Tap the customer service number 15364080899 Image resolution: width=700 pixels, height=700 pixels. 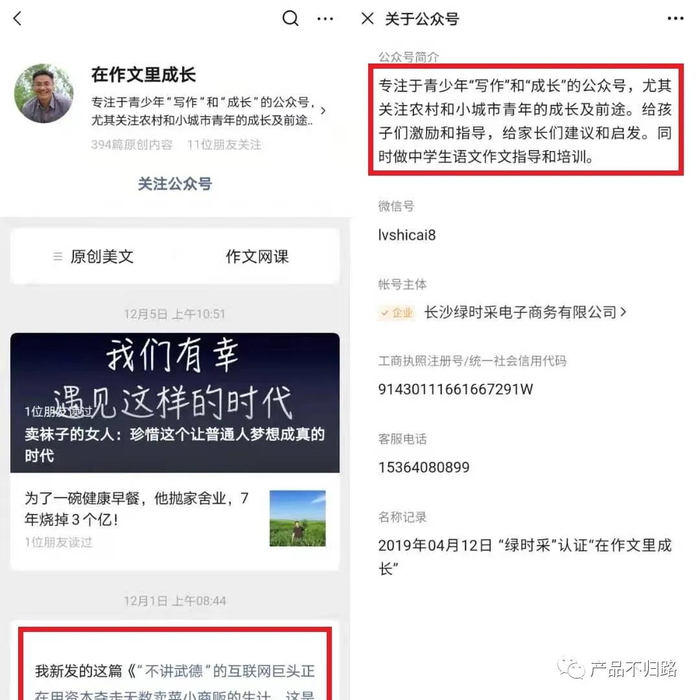[x=424, y=467]
